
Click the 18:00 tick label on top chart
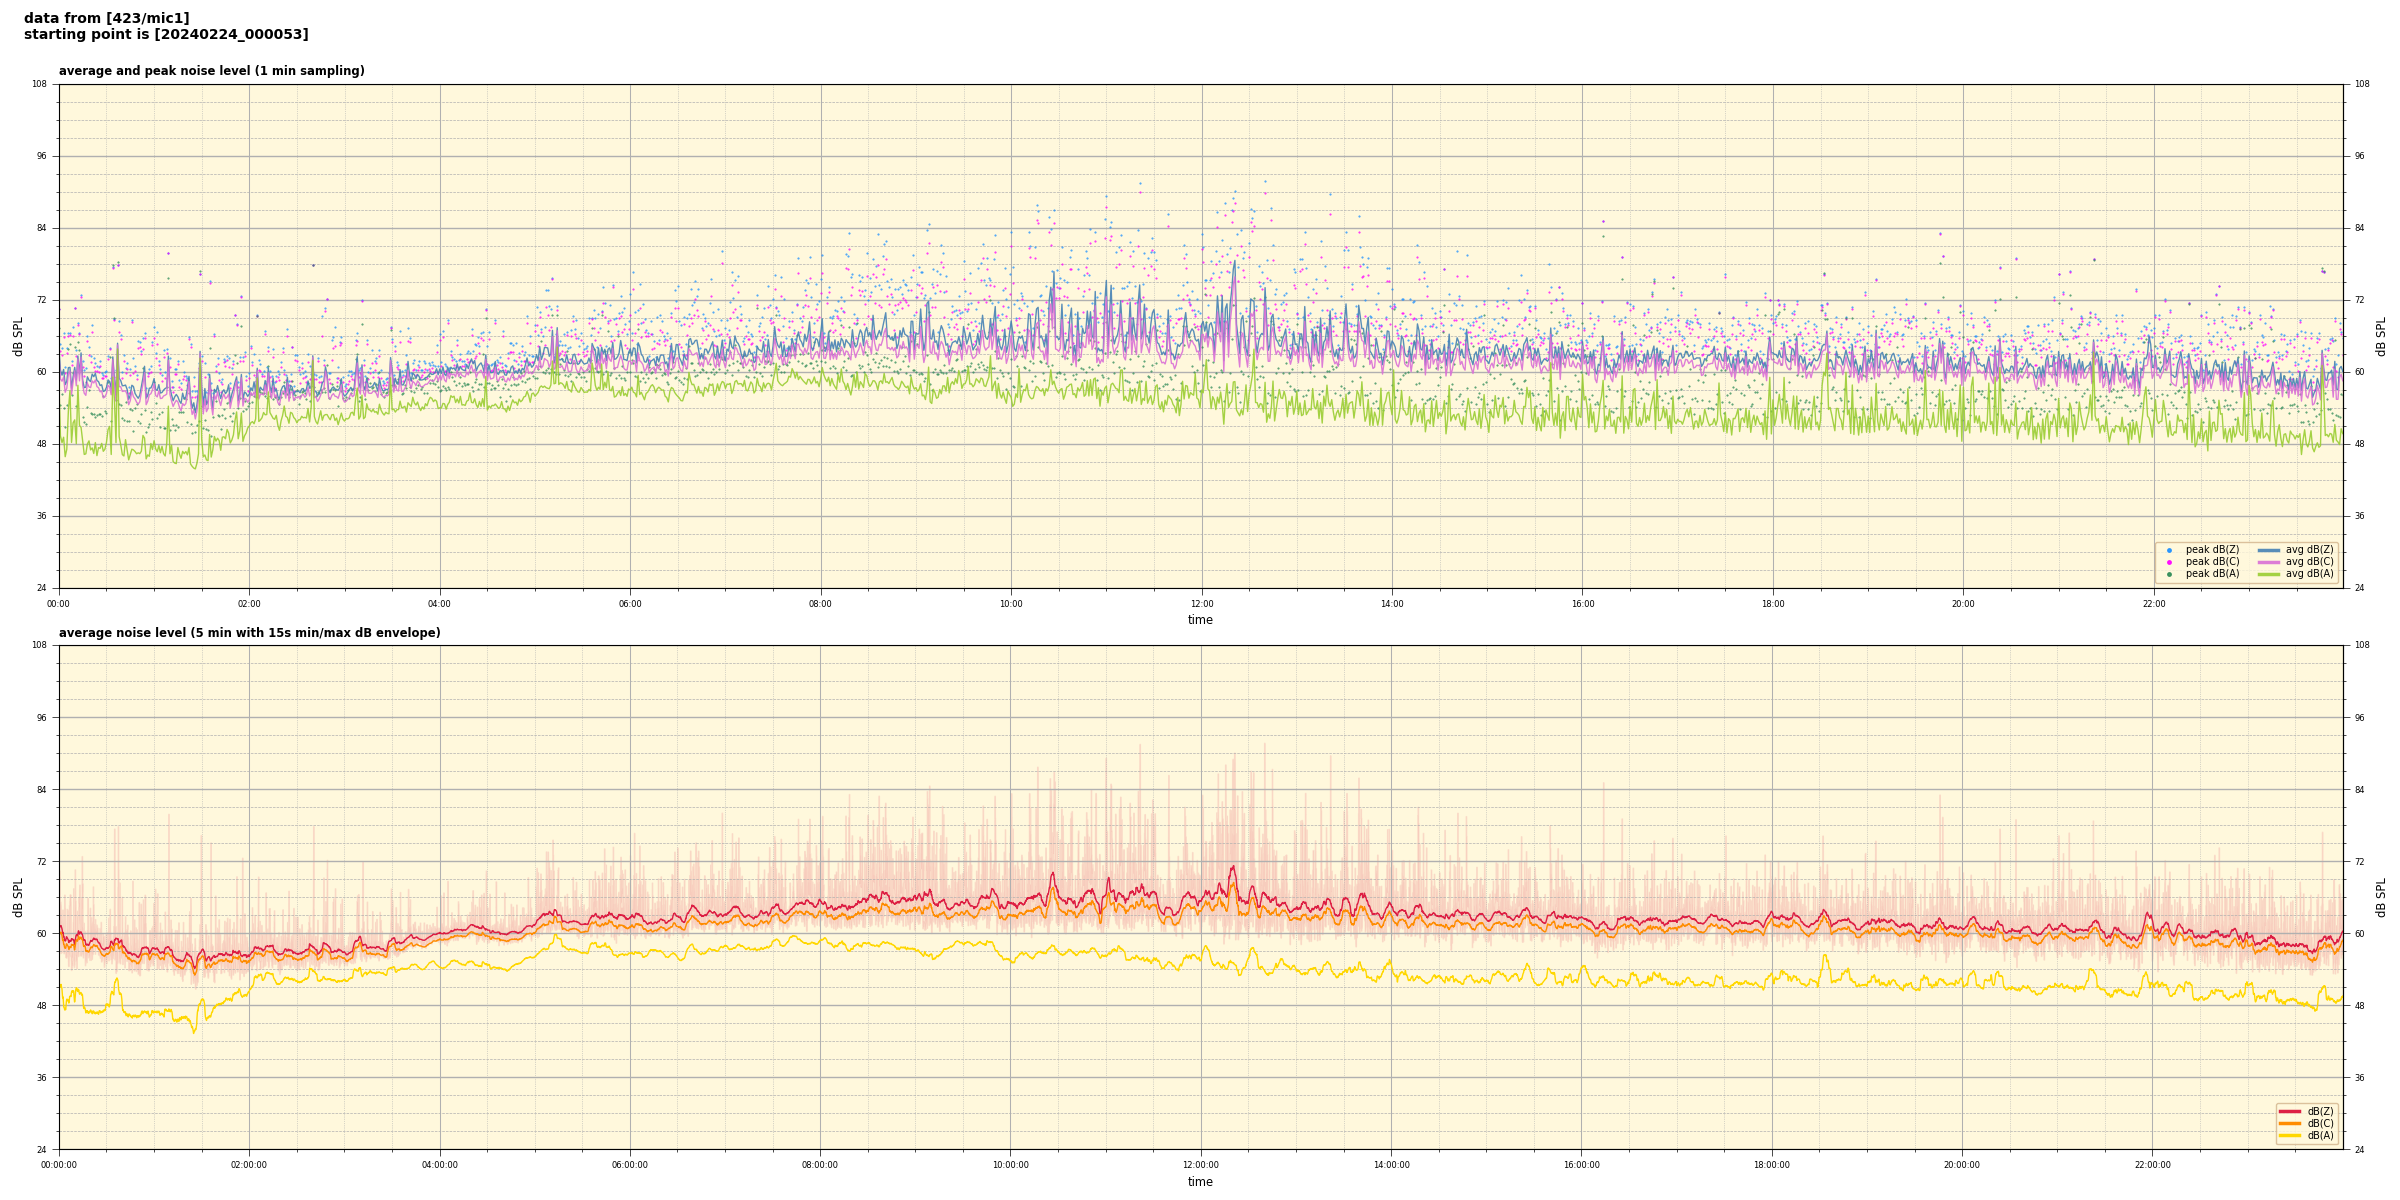pyautogui.click(x=1772, y=604)
